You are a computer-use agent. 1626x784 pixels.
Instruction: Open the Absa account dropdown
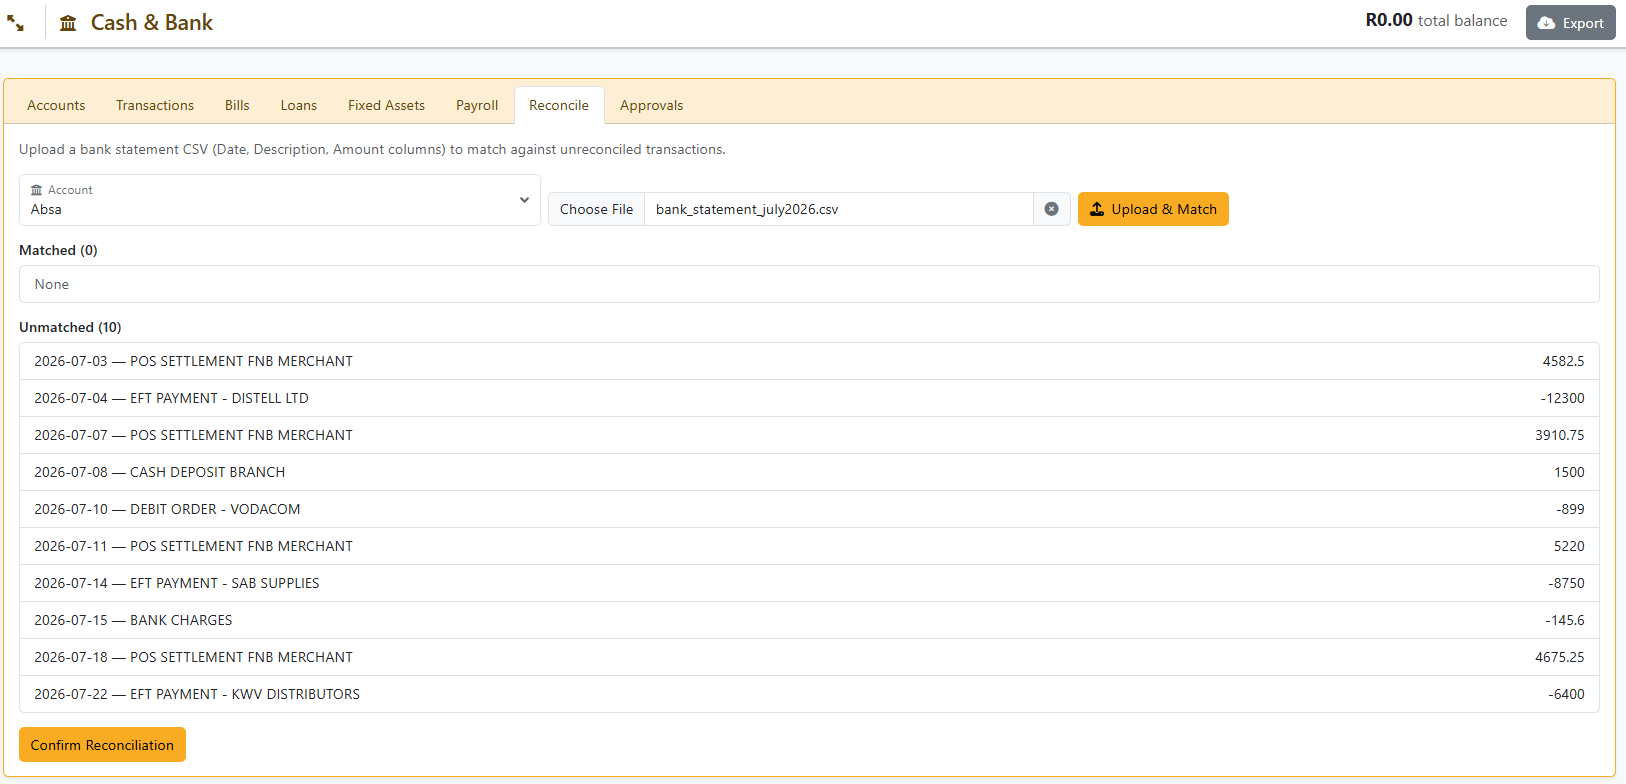[280, 200]
